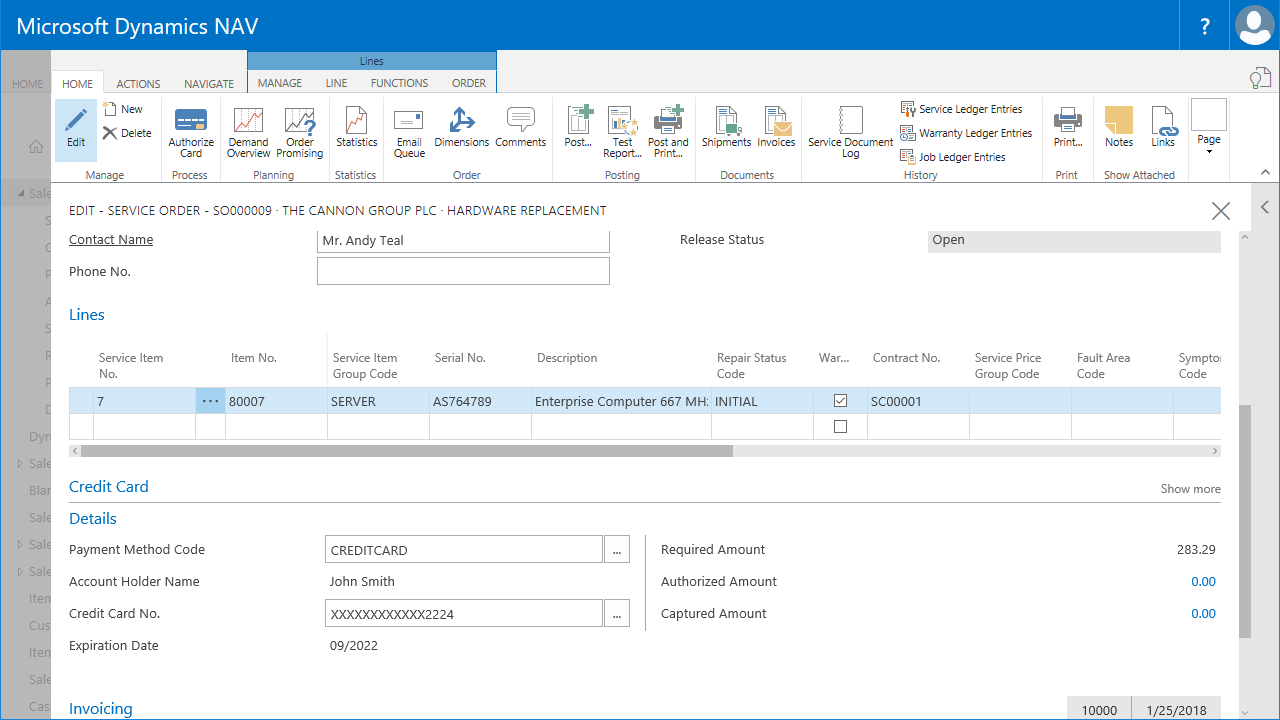The height and width of the screenshot is (720, 1280).
Task: Show attached Links
Action: [1163, 128]
